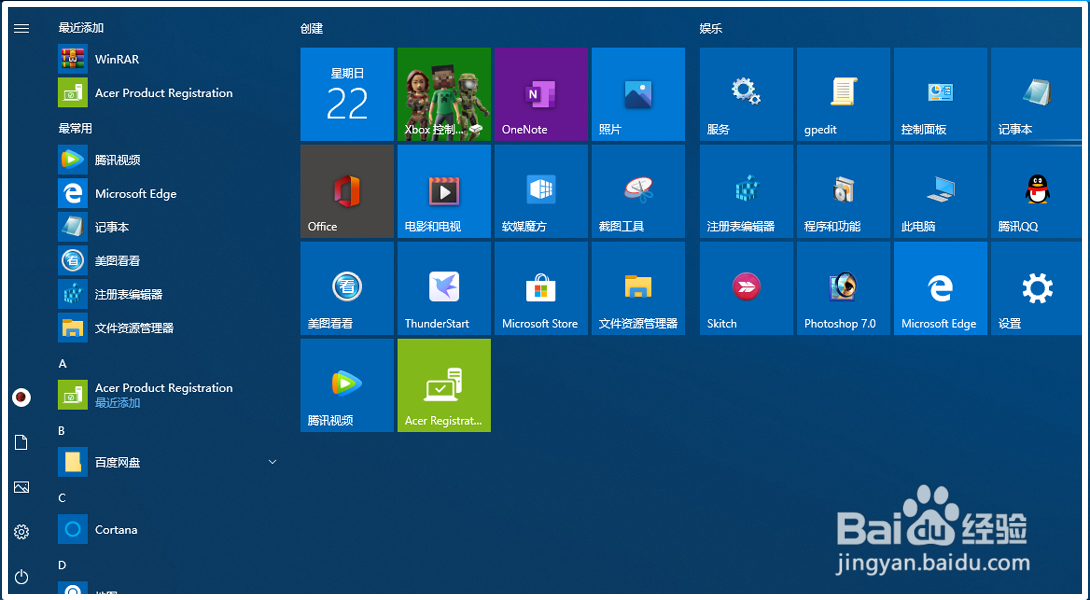Open the hamburger menu in Start sidebar
1090x600 pixels.
pos(22,29)
